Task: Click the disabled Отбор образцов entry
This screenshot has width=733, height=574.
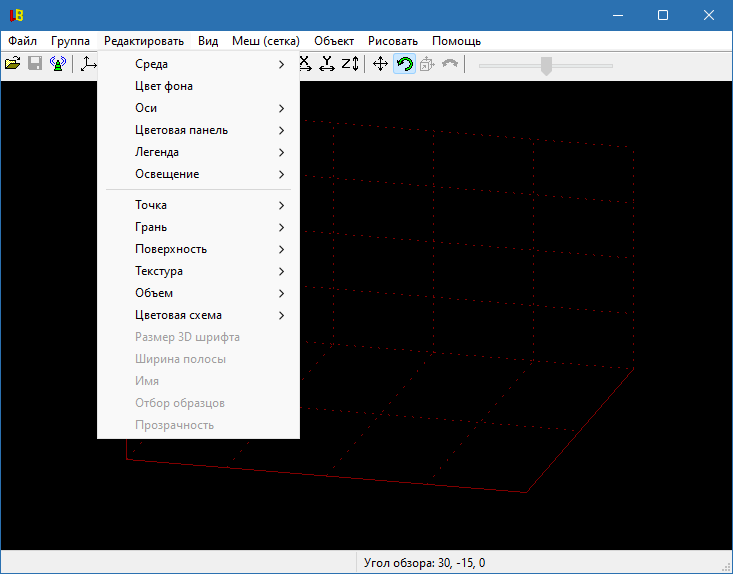Action: pos(199,403)
